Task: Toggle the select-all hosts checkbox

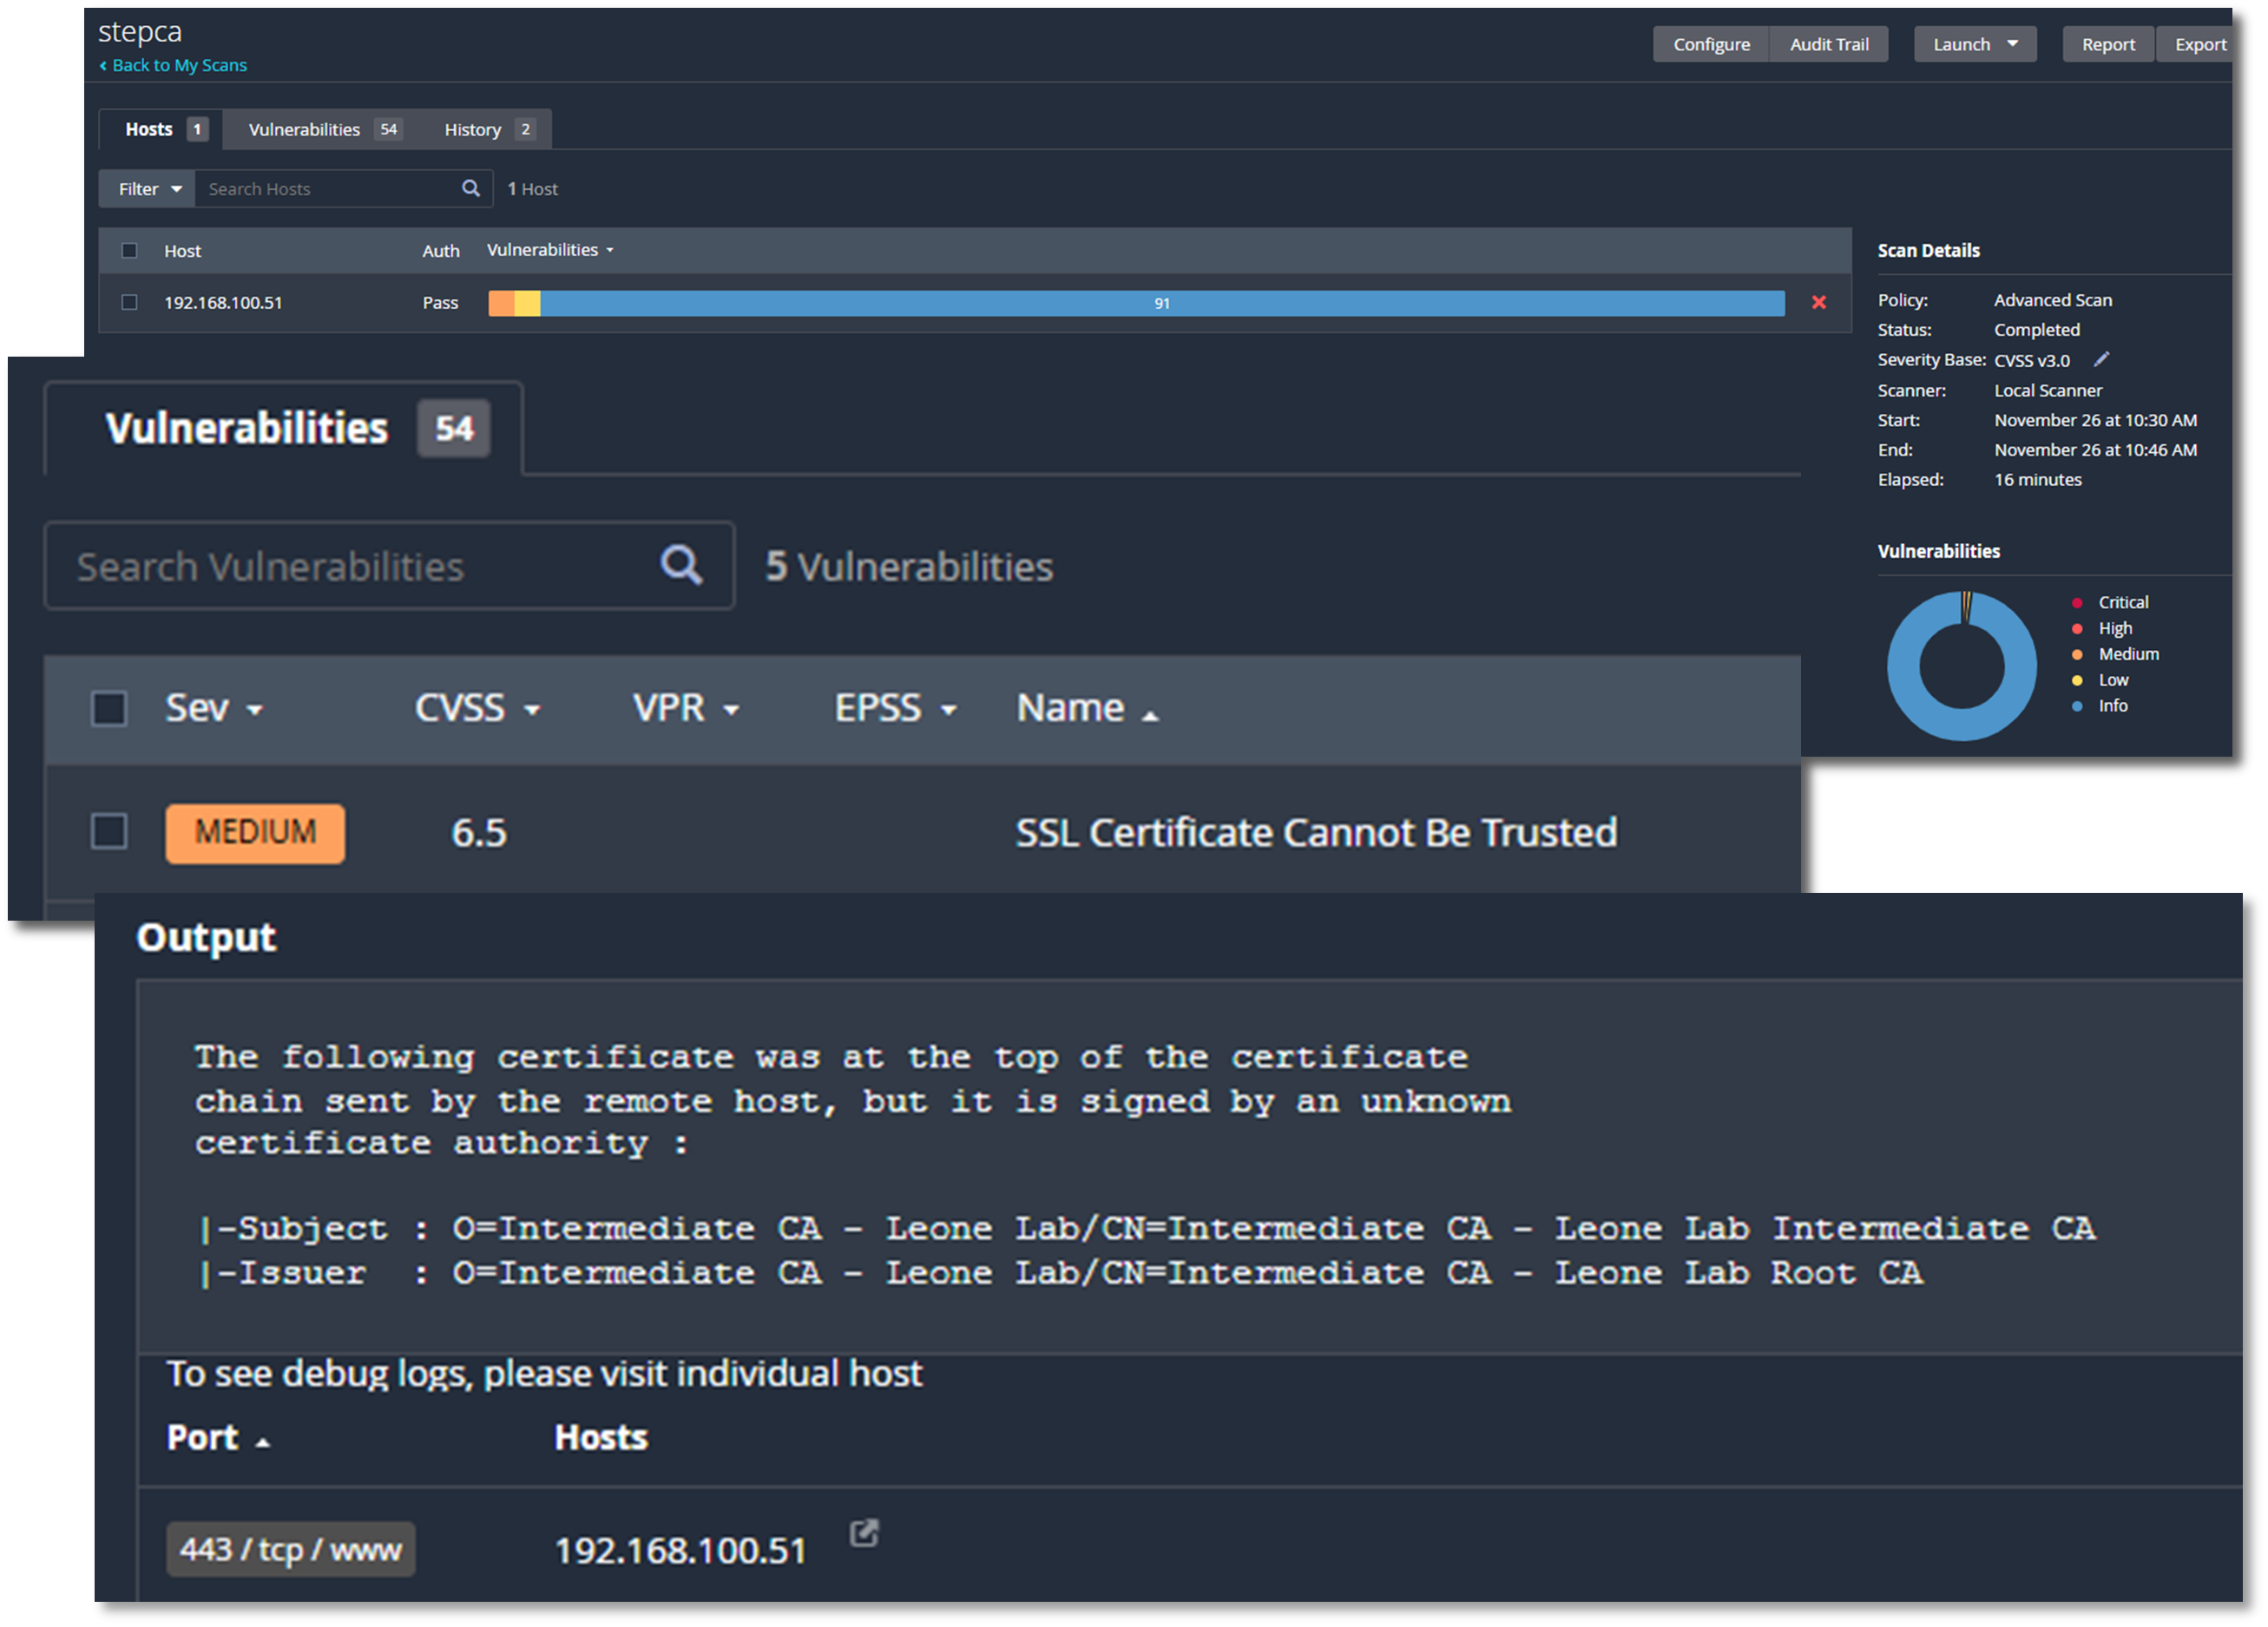Action: [x=129, y=250]
